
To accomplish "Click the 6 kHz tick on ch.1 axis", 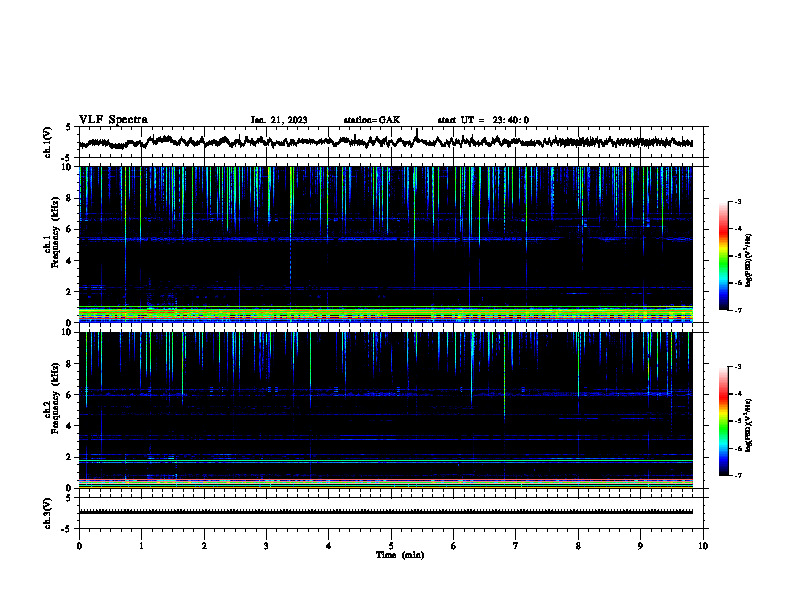I will click(x=70, y=229).
